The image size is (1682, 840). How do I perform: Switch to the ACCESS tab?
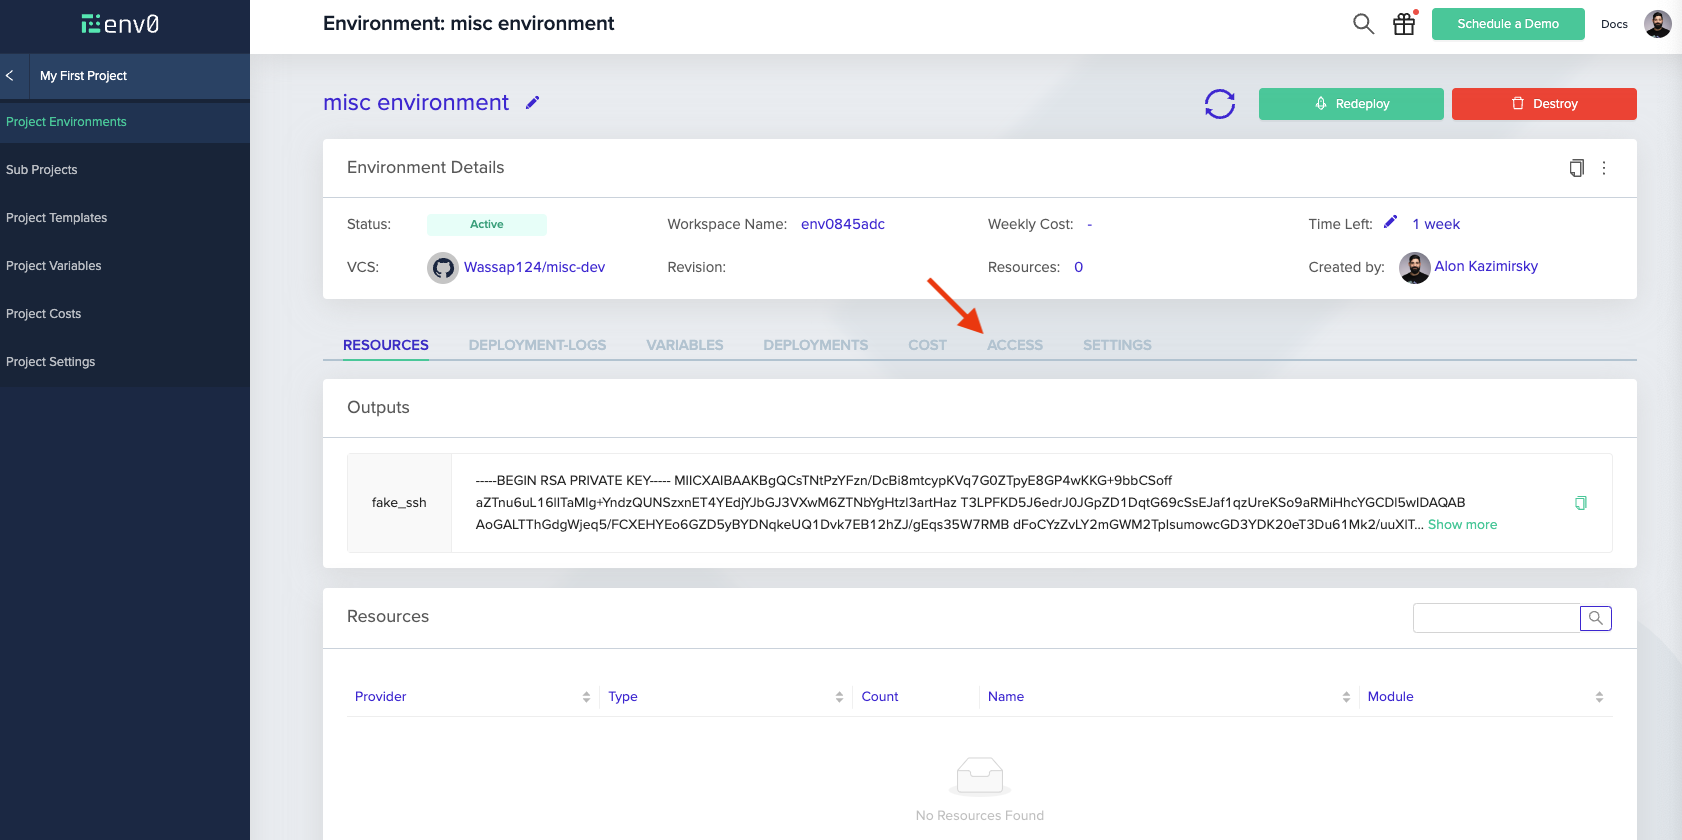(1015, 345)
